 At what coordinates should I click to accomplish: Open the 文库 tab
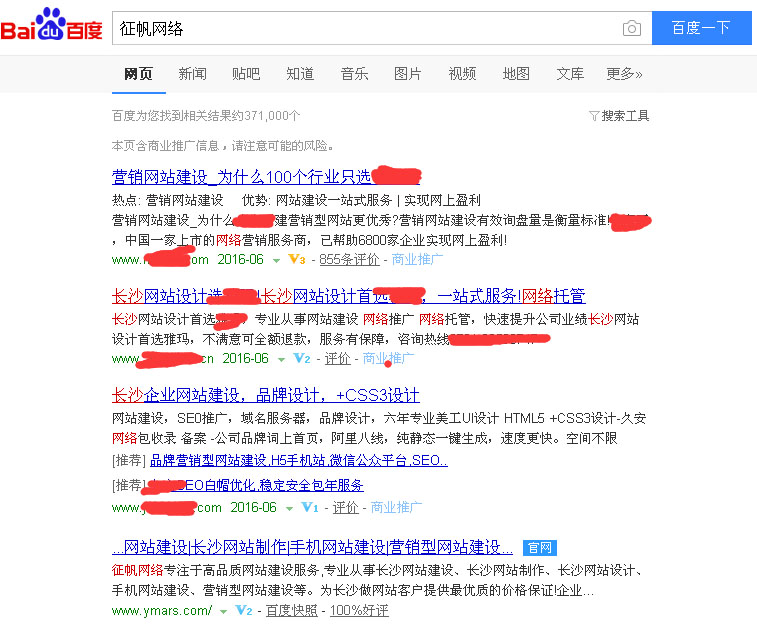[570, 74]
